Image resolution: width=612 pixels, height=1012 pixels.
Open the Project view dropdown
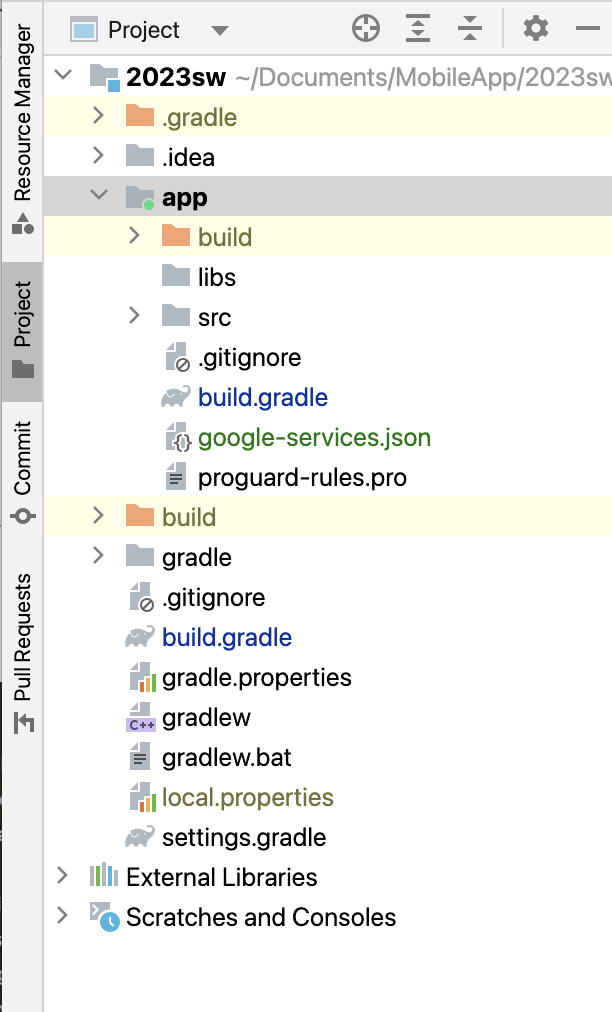click(x=219, y=31)
